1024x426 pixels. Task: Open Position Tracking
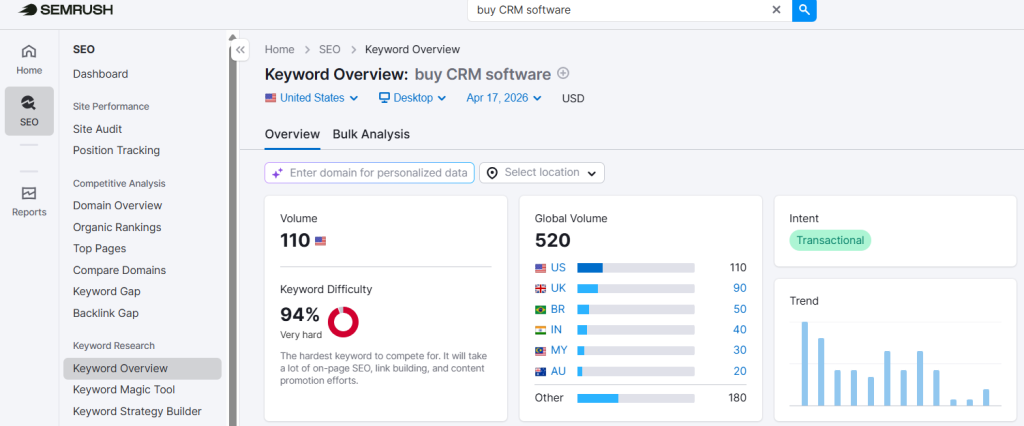pos(116,150)
